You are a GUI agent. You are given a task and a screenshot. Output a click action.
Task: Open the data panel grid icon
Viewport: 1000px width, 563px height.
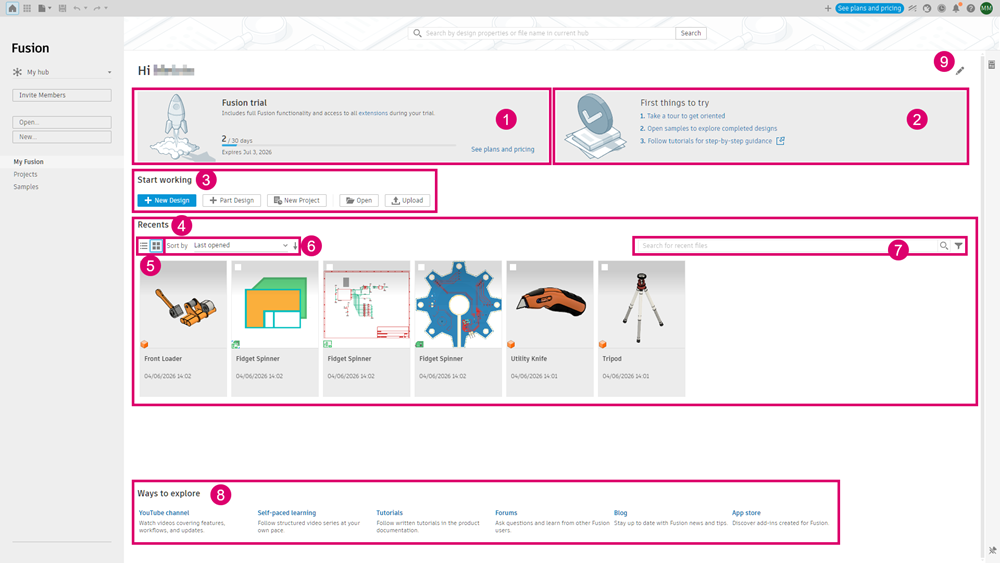click(x=27, y=8)
